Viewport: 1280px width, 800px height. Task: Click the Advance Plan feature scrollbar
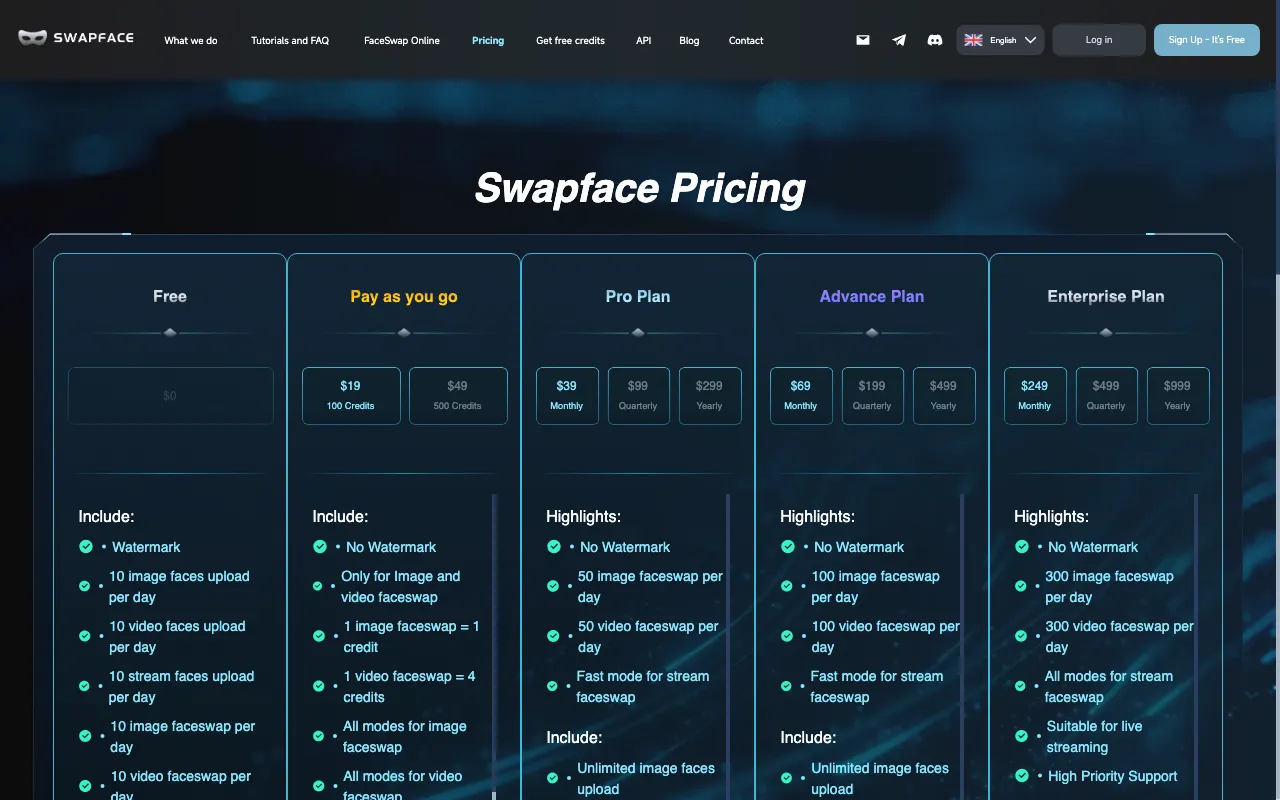tap(962, 646)
